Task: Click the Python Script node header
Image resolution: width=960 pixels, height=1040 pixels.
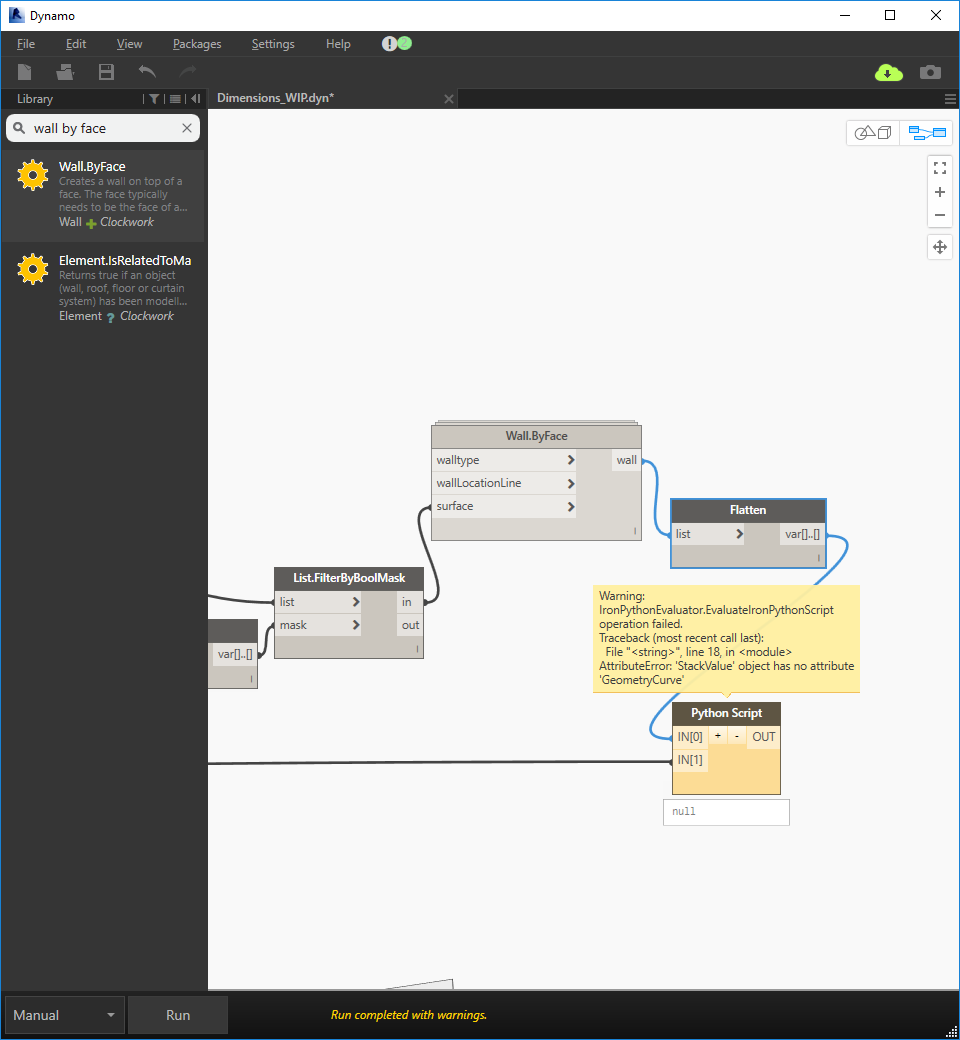Action: (x=726, y=713)
